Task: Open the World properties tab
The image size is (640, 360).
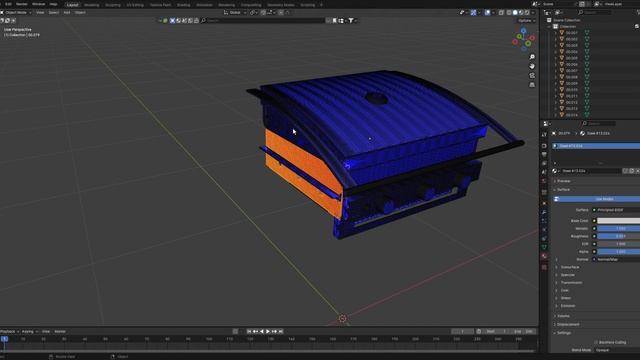Action: (x=544, y=181)
